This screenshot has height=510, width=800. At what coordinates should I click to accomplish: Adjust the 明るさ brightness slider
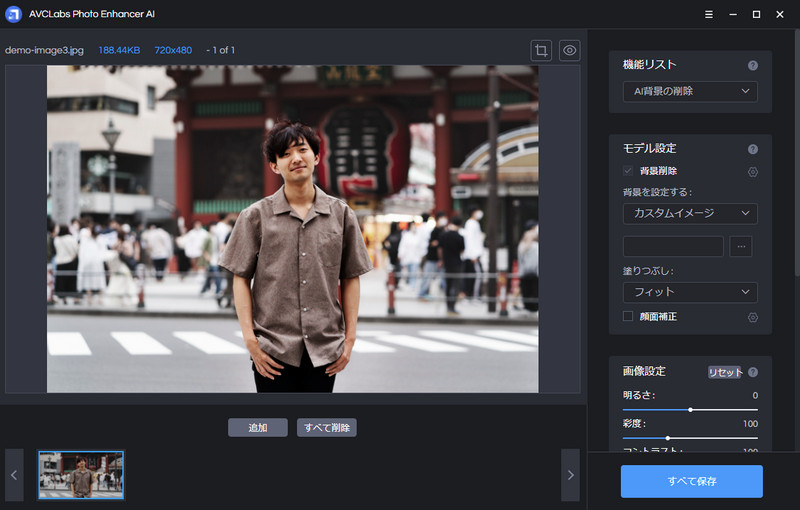coord(690,410)
